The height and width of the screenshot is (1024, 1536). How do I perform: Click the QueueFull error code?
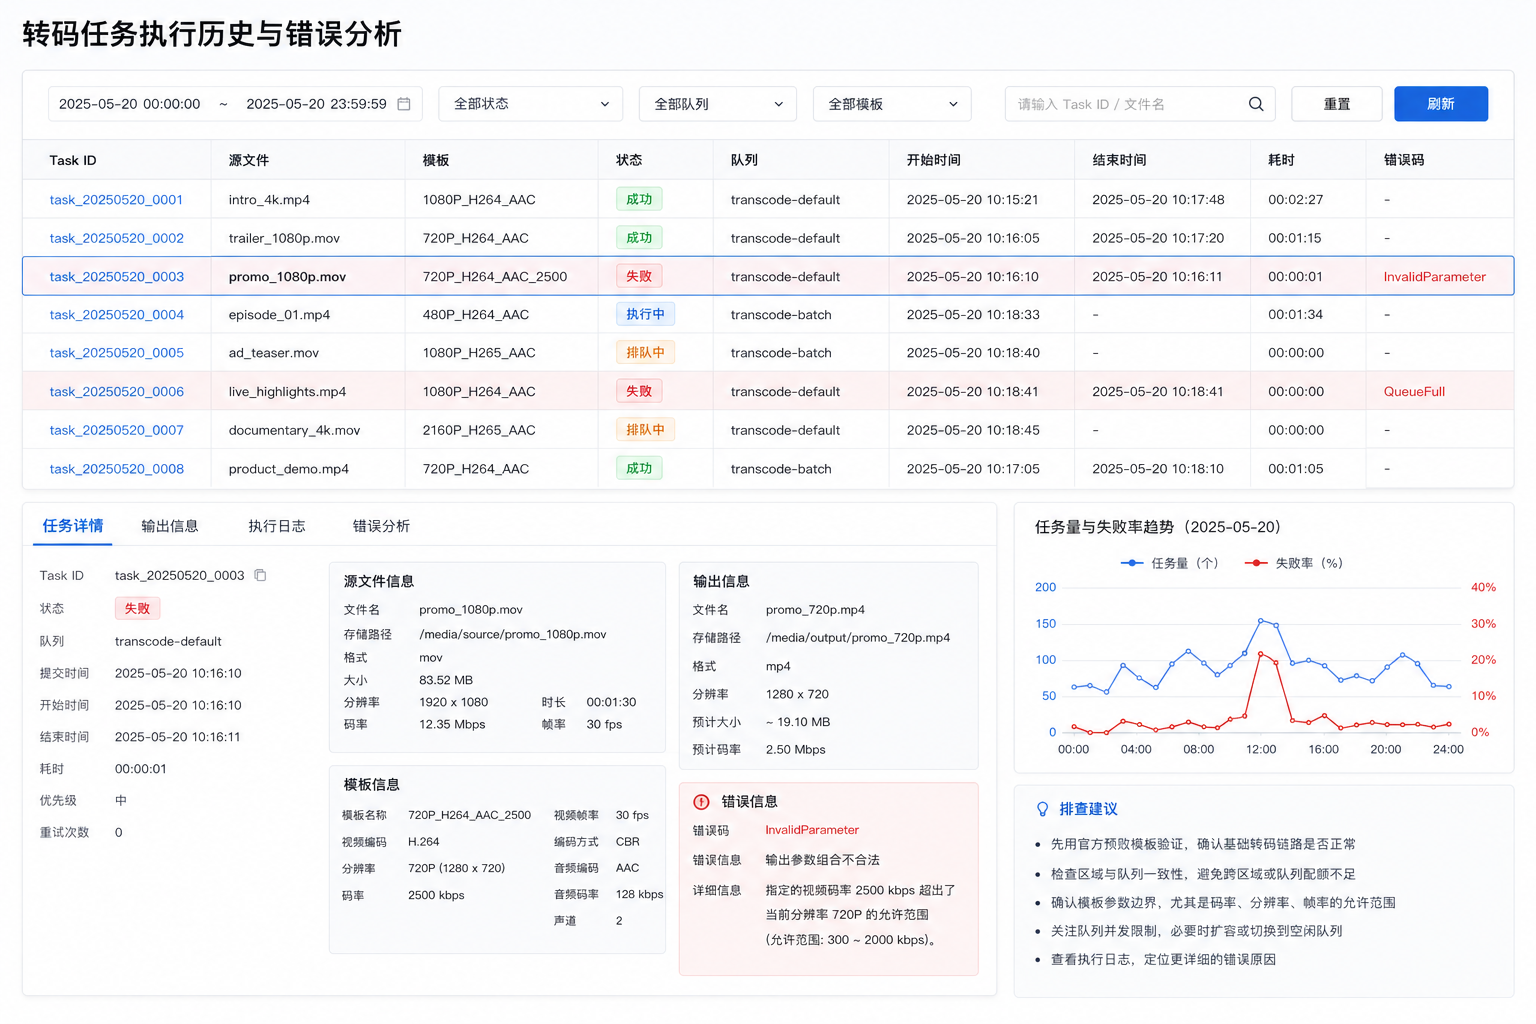1414,392
